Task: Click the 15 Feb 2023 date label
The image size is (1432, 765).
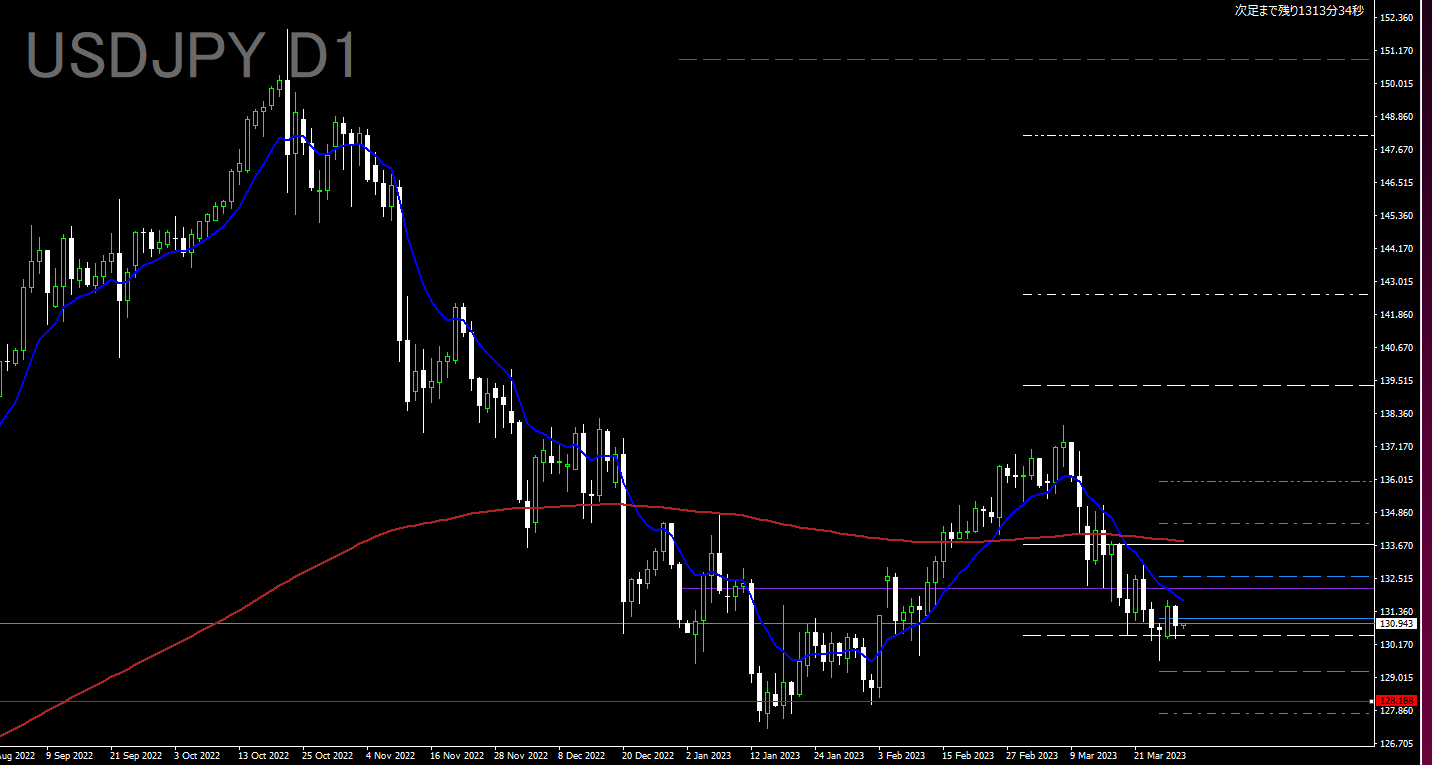Action: point(967,757)
